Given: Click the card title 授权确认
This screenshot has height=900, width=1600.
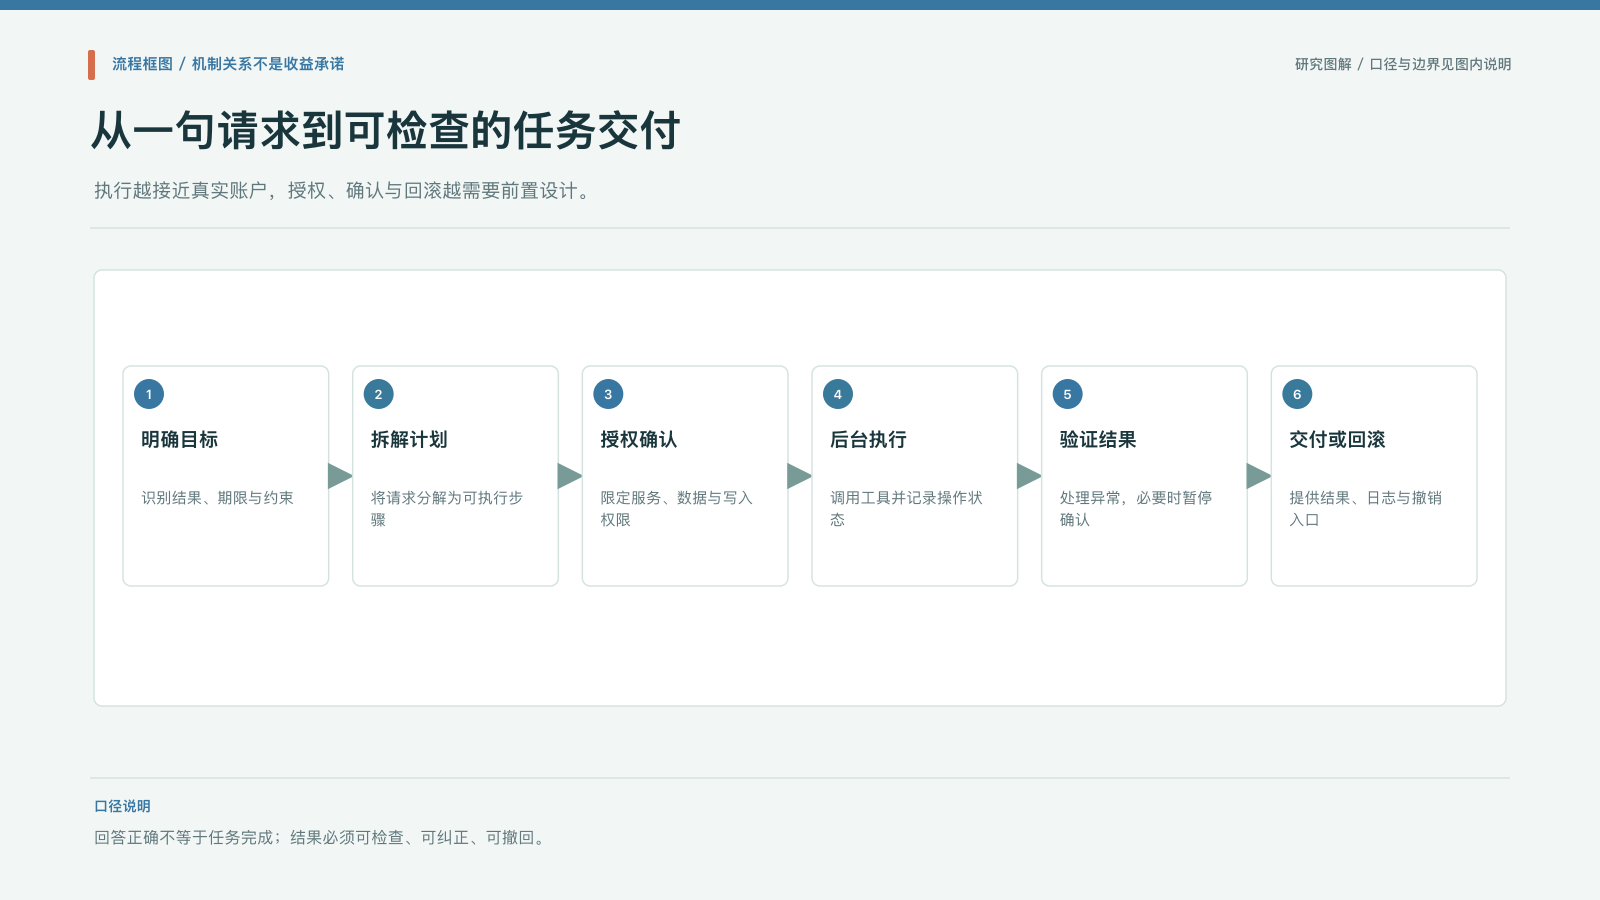Looking at the screenshot, I should [639, 440].
